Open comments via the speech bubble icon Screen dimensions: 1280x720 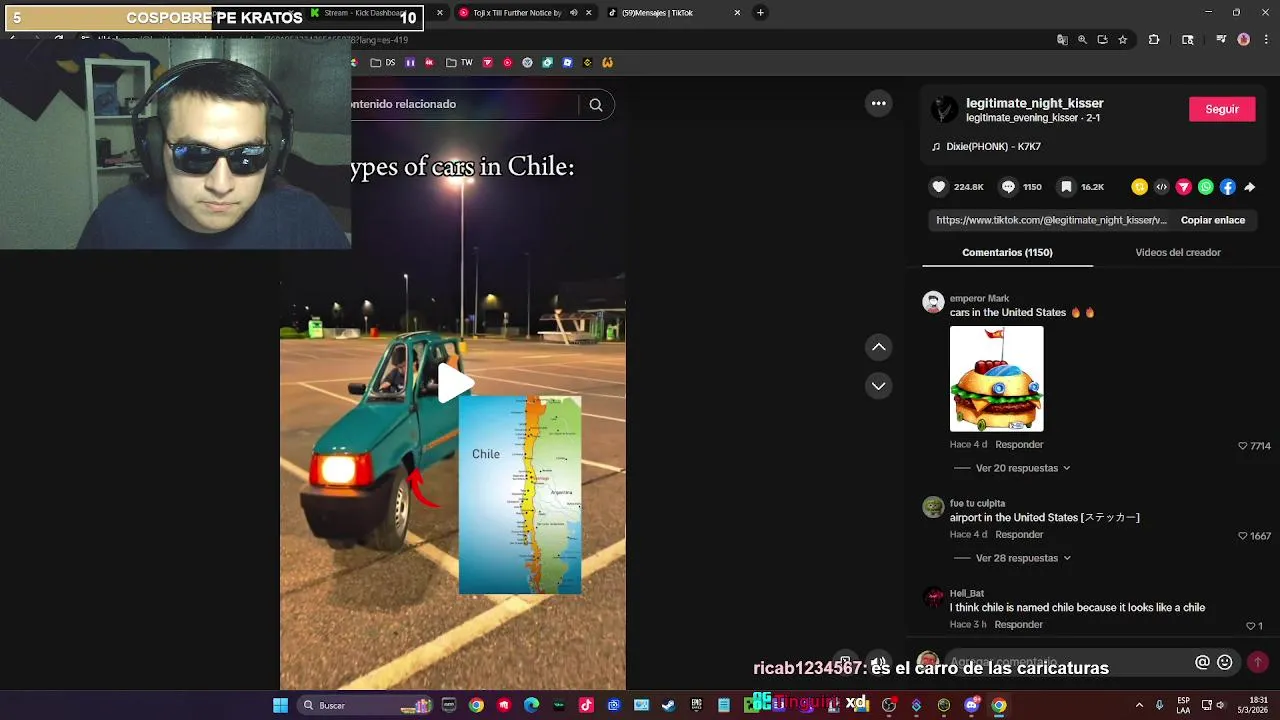[x=1008, y=187]
